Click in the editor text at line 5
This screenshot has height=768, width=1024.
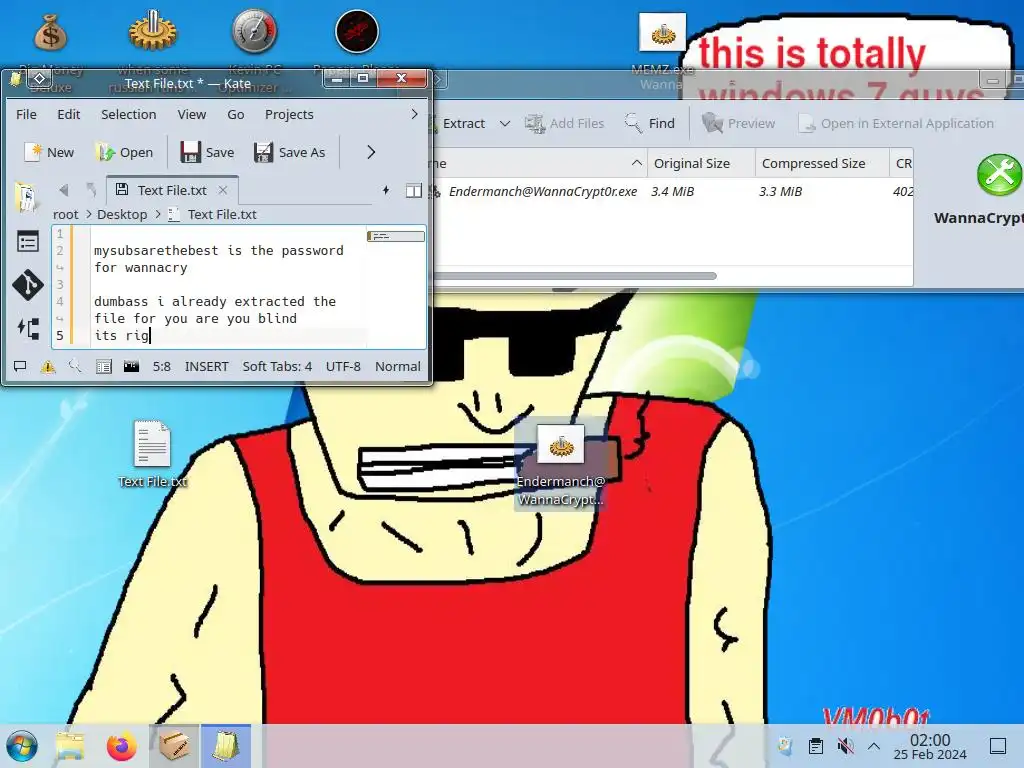[229, 335]
